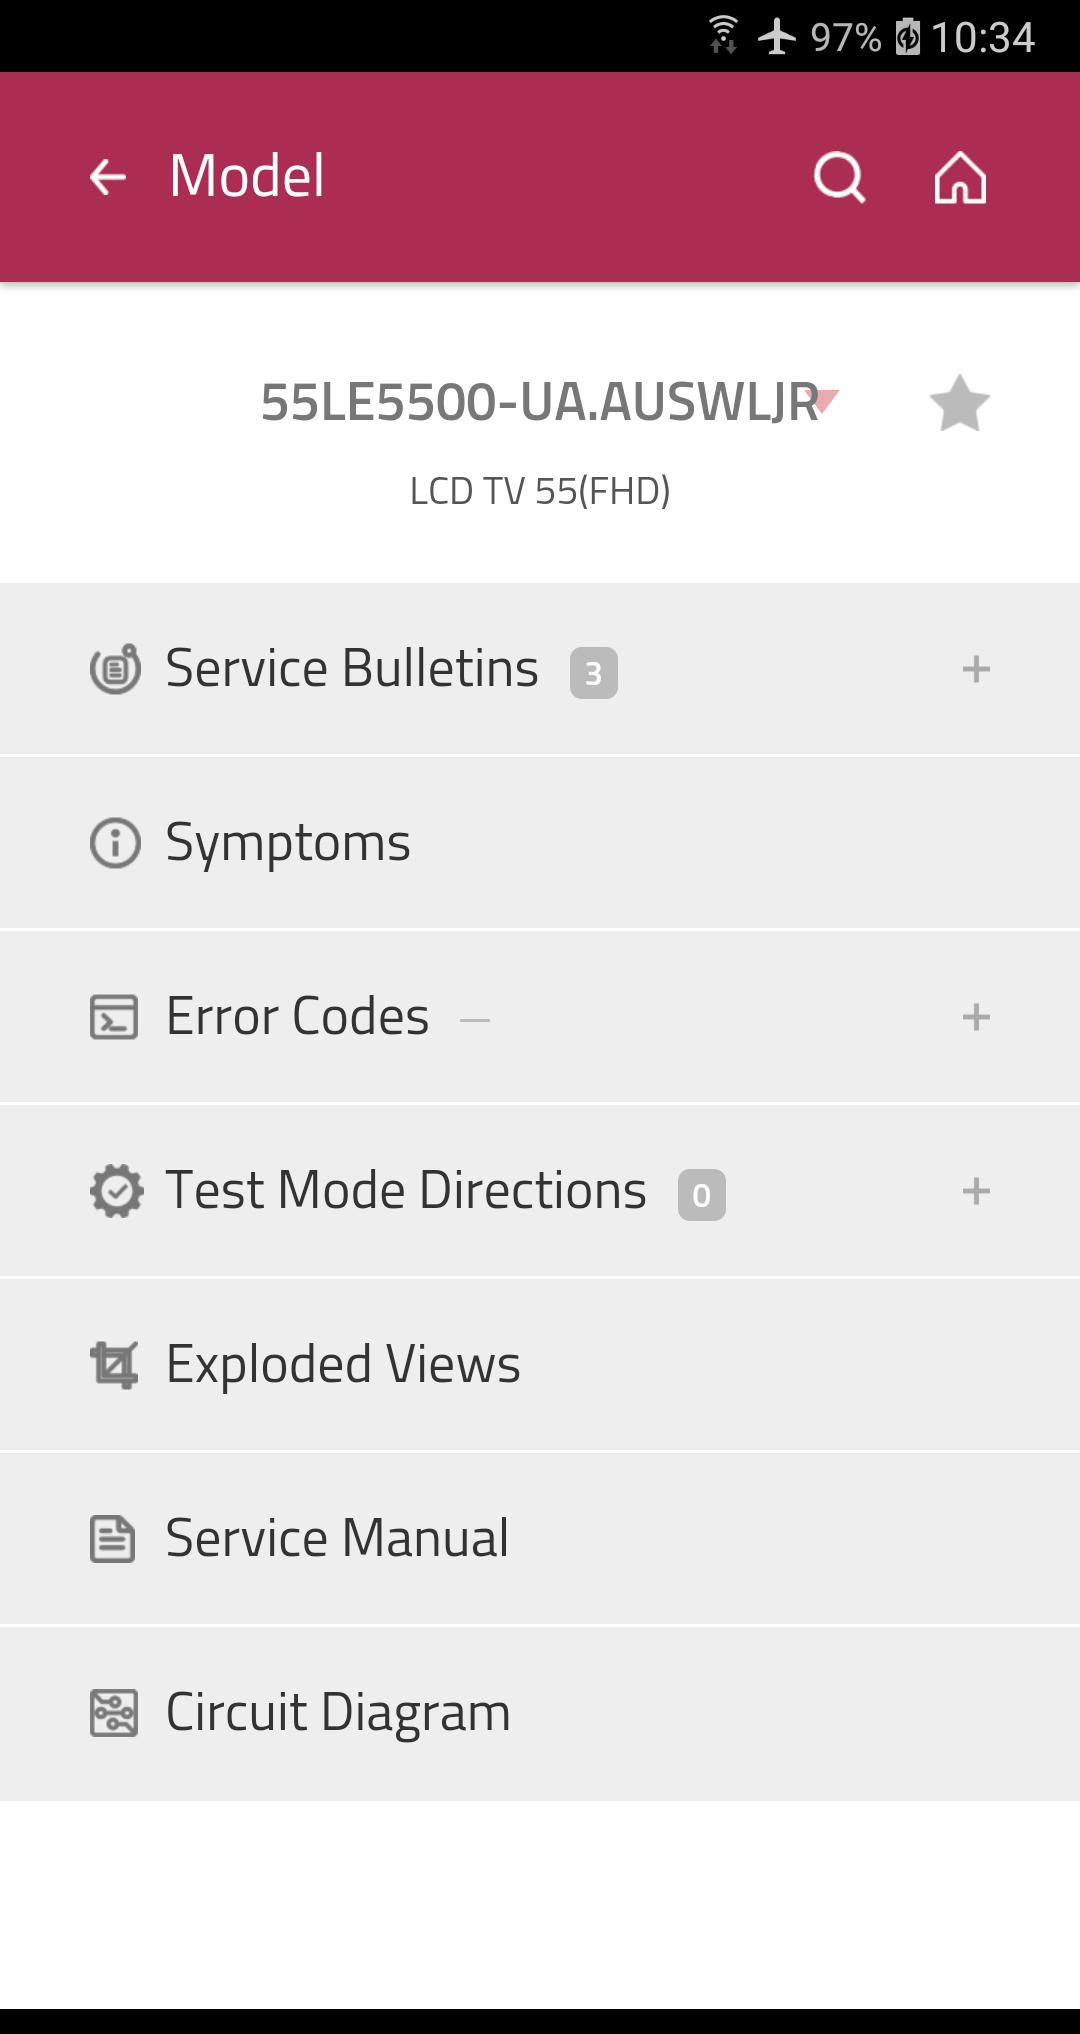Click the Service Bulletins count badge 3

point(594,673)
